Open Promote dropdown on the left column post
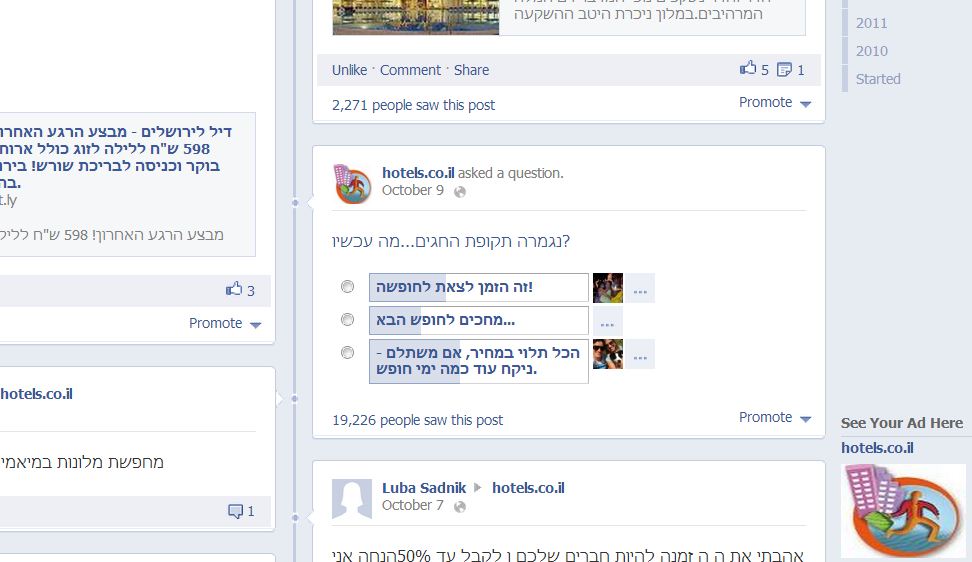The width and height of the screenshot is (972, 562). point(225,323)
